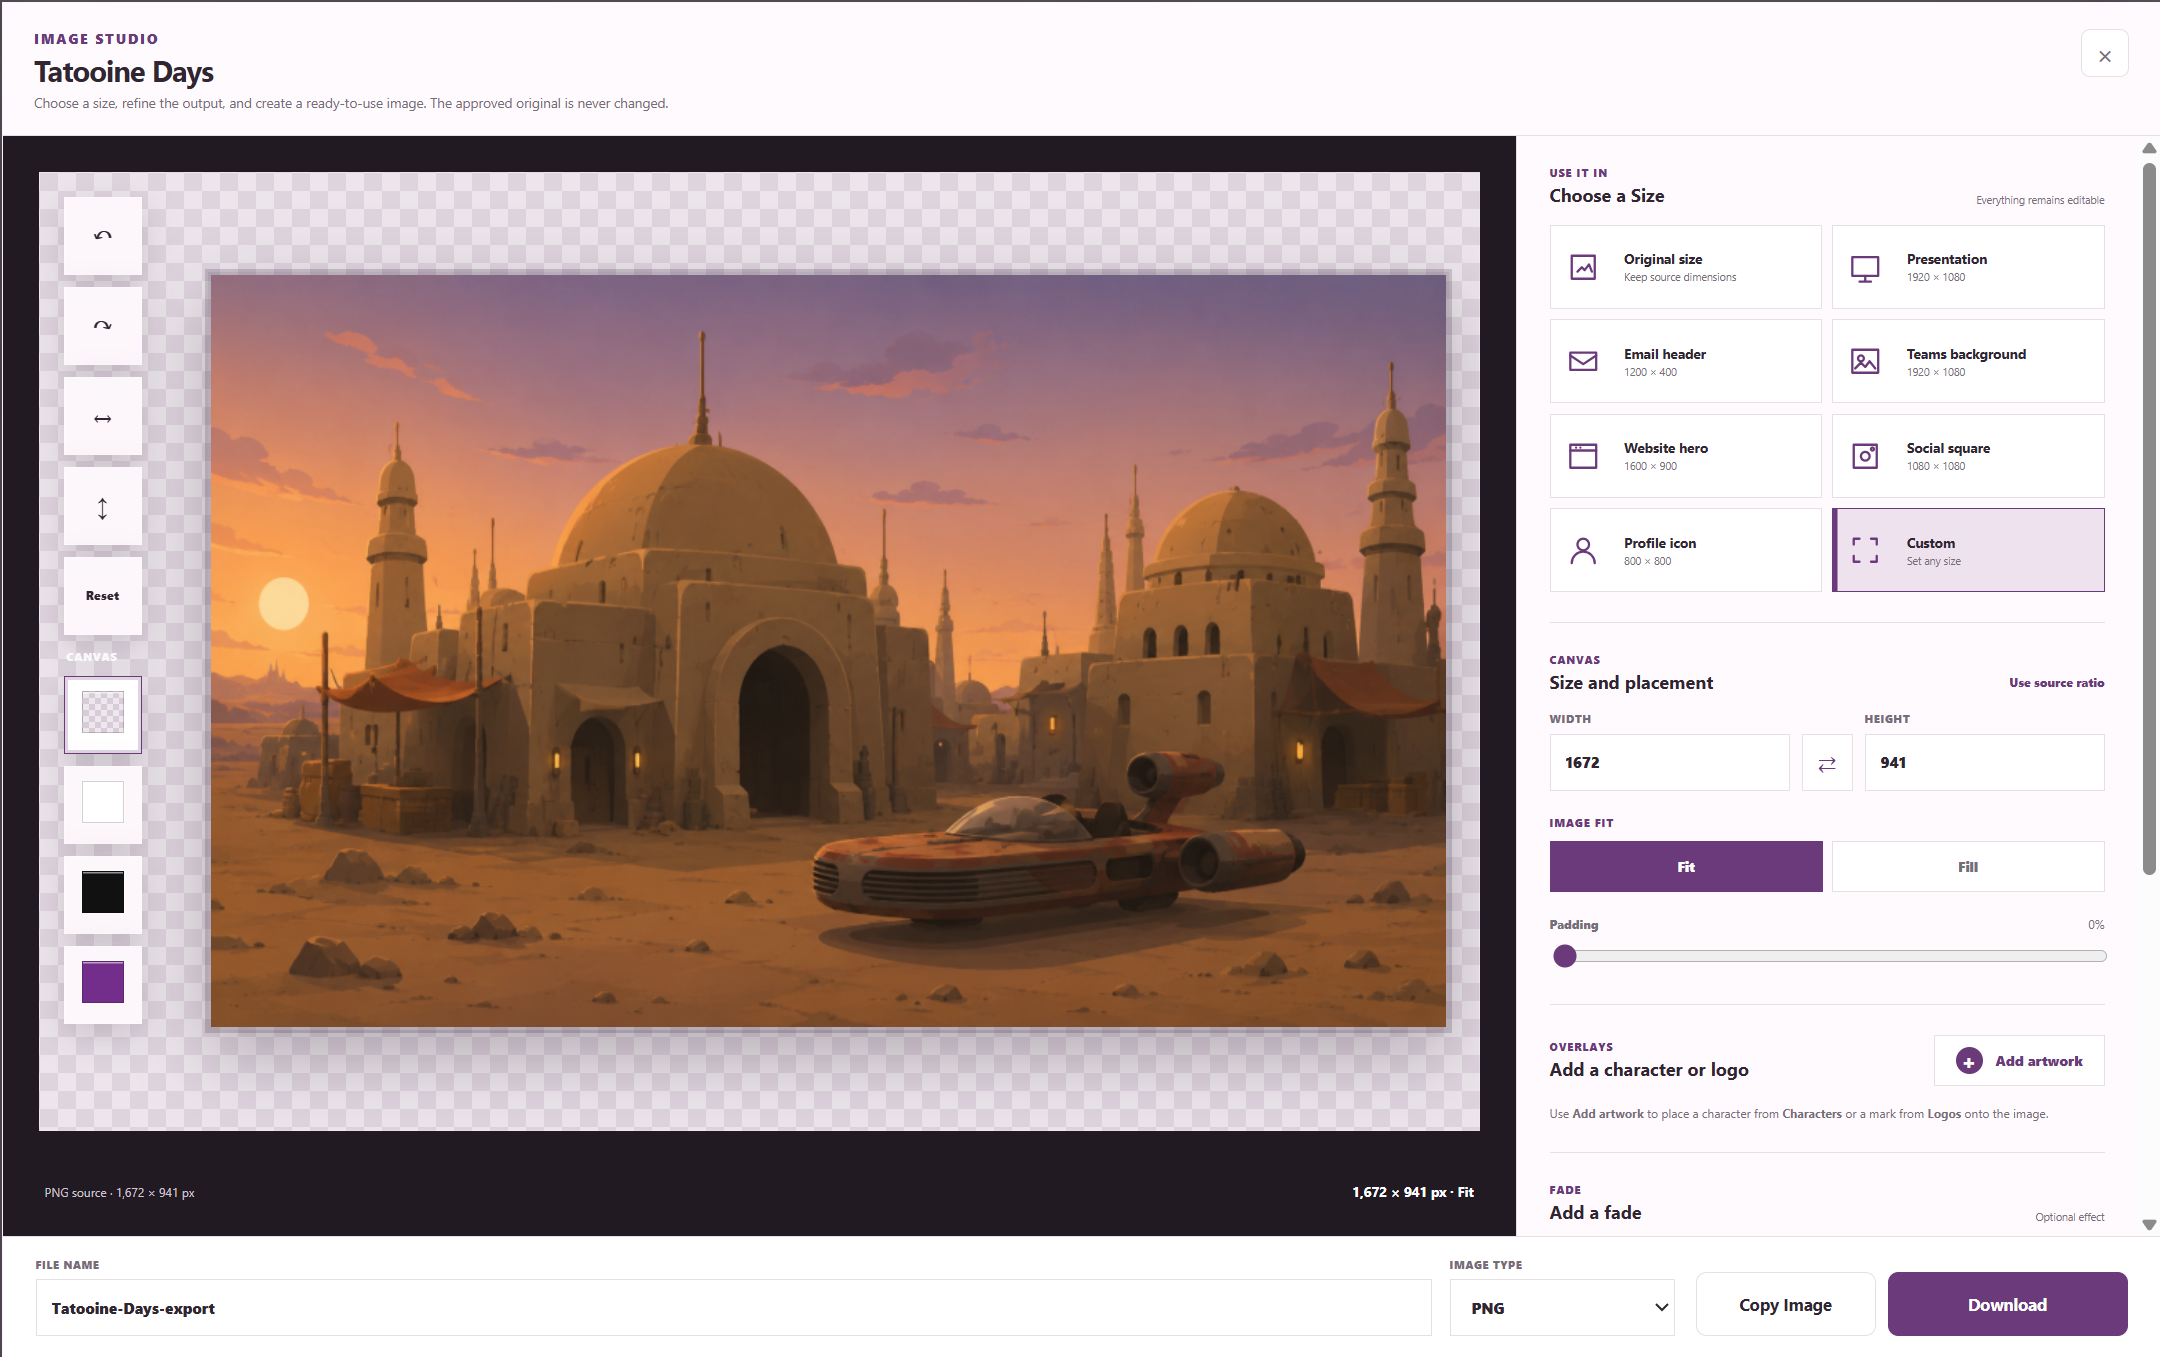This screenshot has height=1357, width=2160.
Task: Click the scrollbar down arrow
Action: tap(2149, 1225)
